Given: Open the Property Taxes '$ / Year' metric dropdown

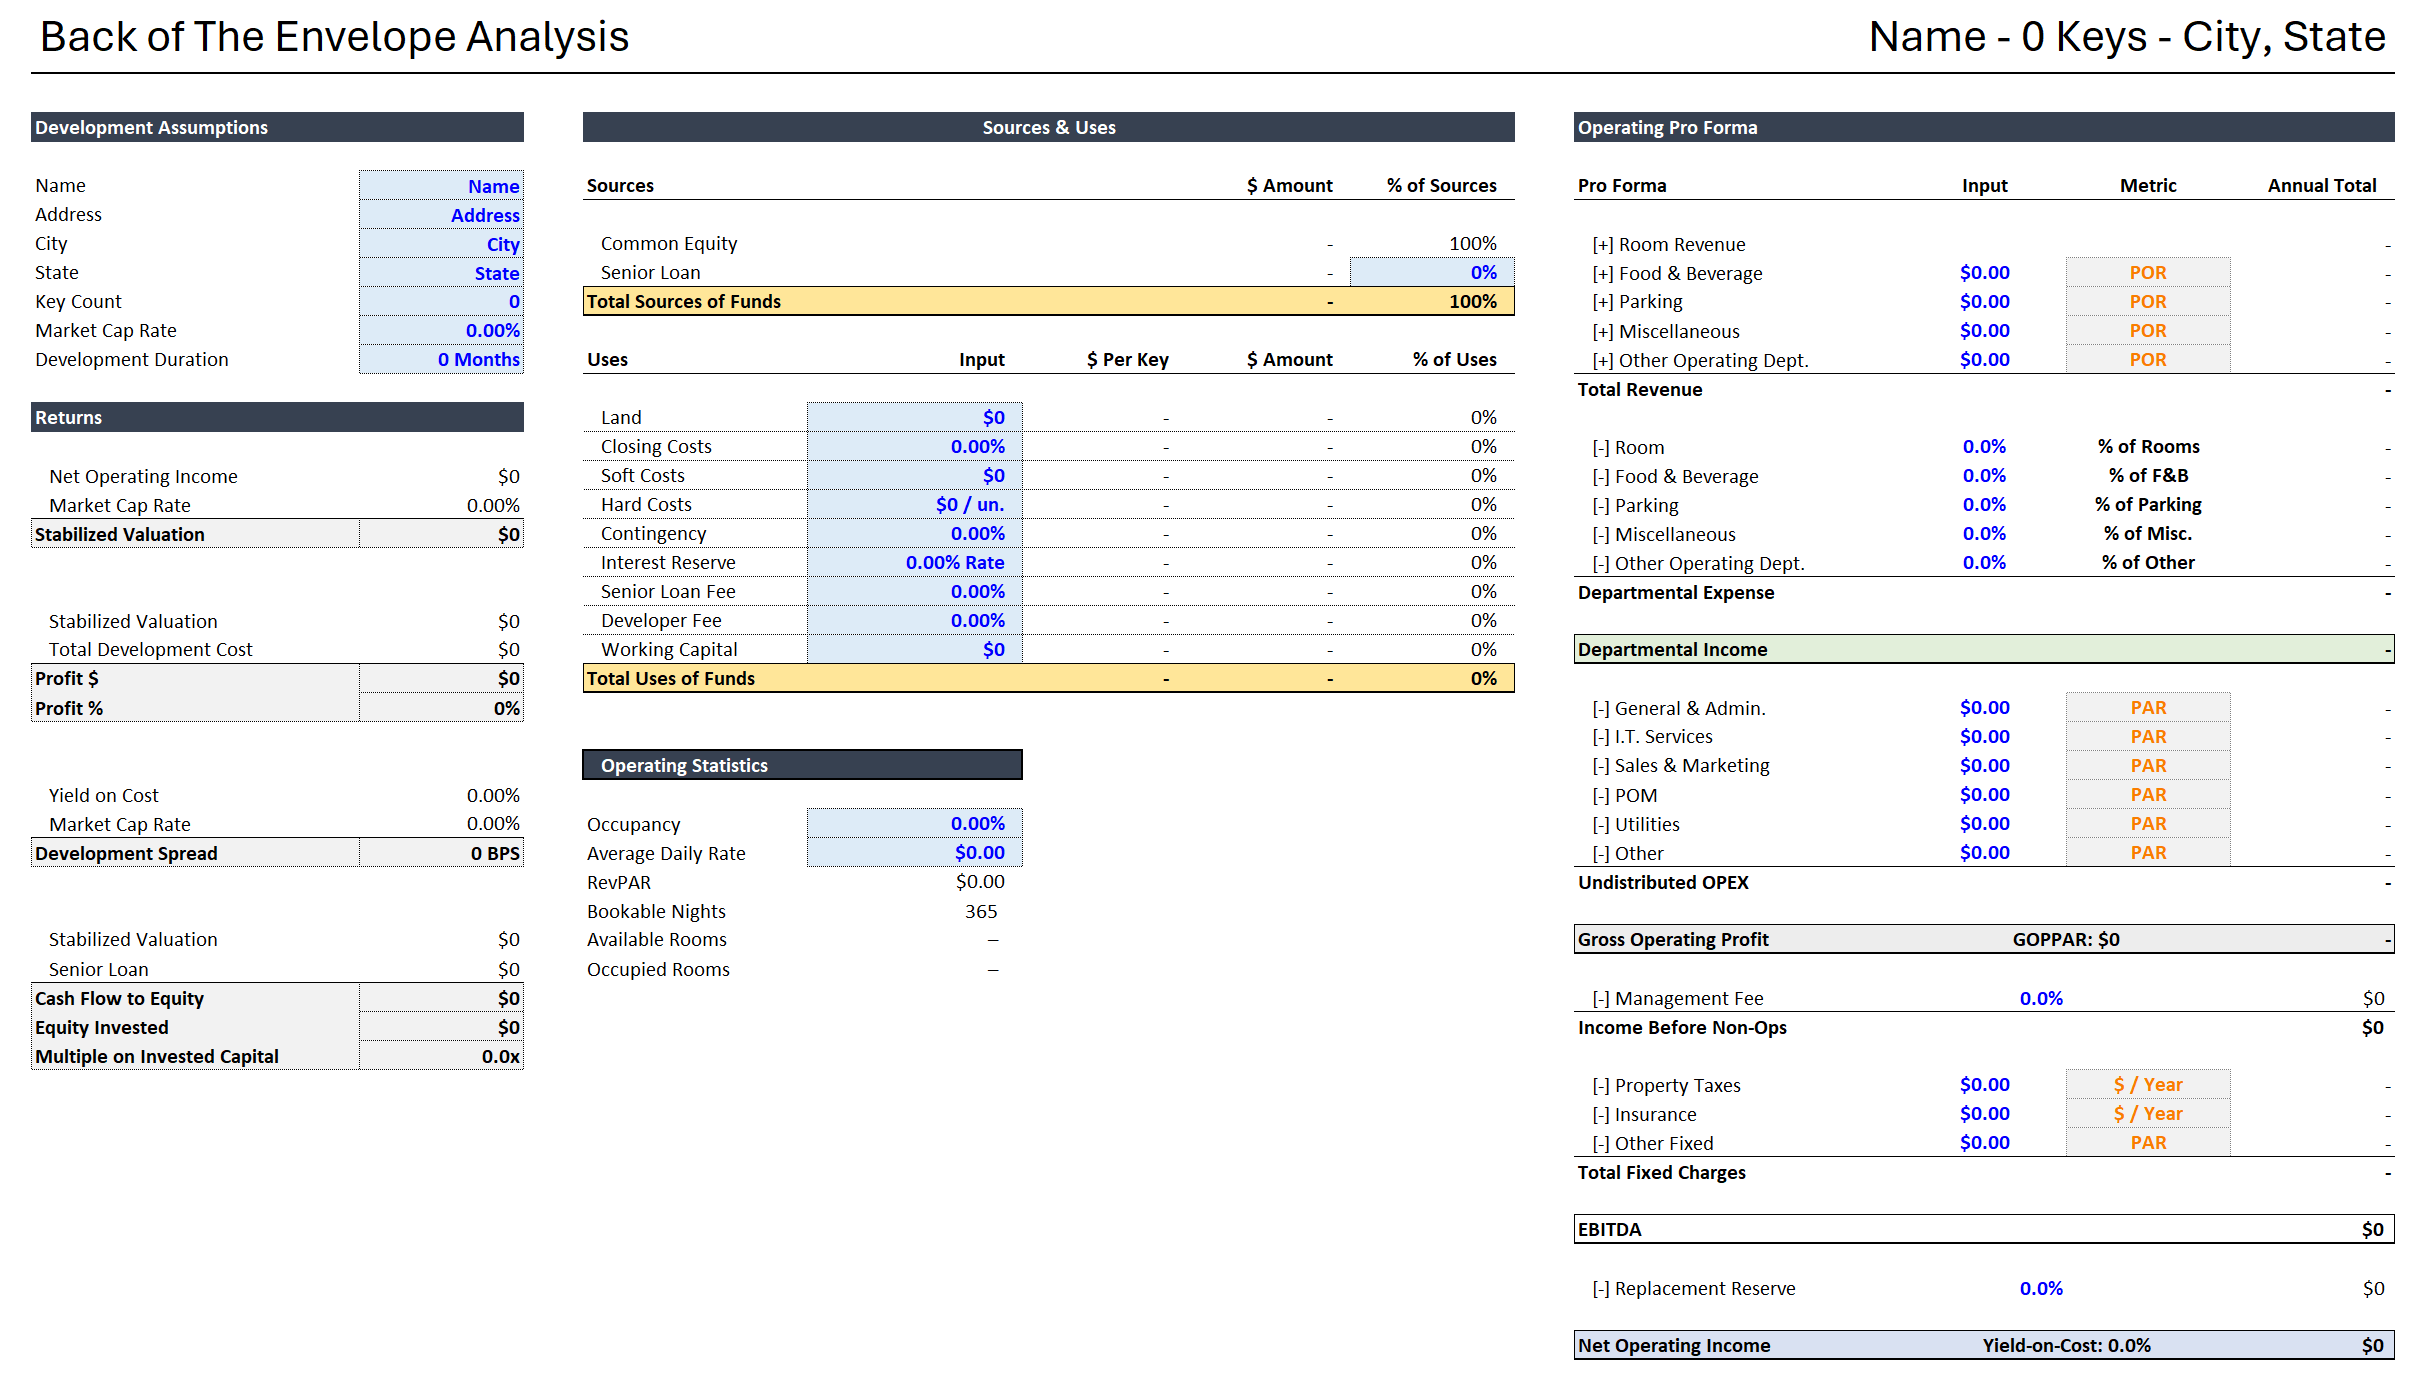Looking at the screenshot, I should 2148,1085.
